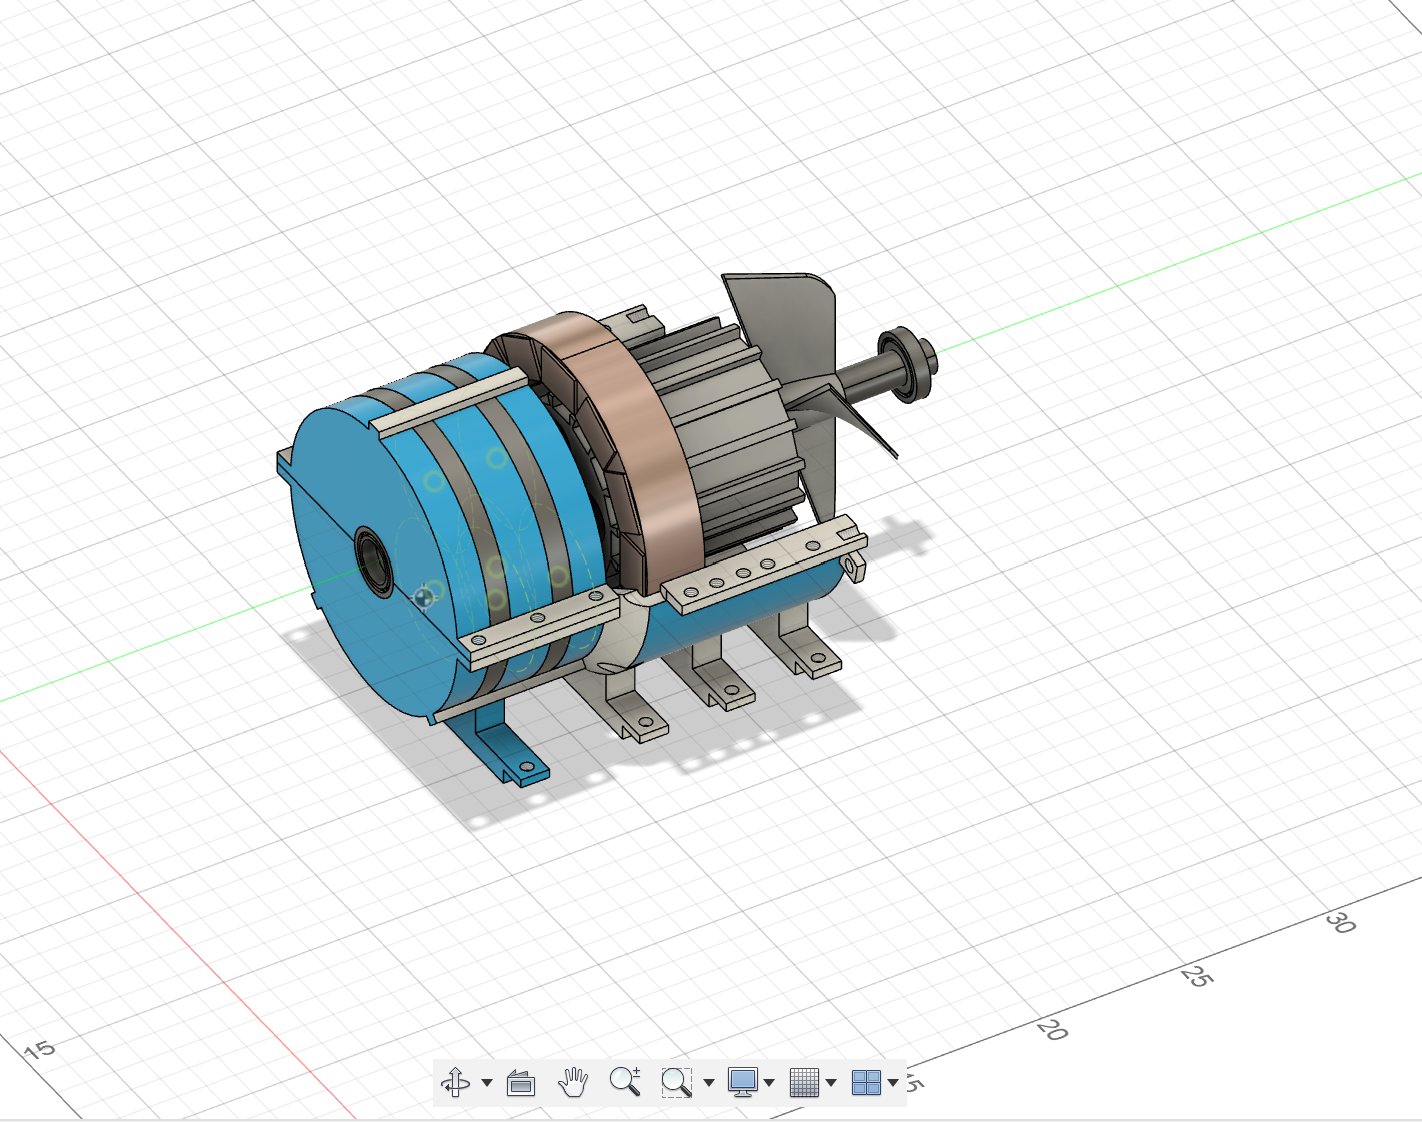Open the Orbit type dropdown arrow
The height and width of the screenshot is (1122, 1422).
(487, 1083)
